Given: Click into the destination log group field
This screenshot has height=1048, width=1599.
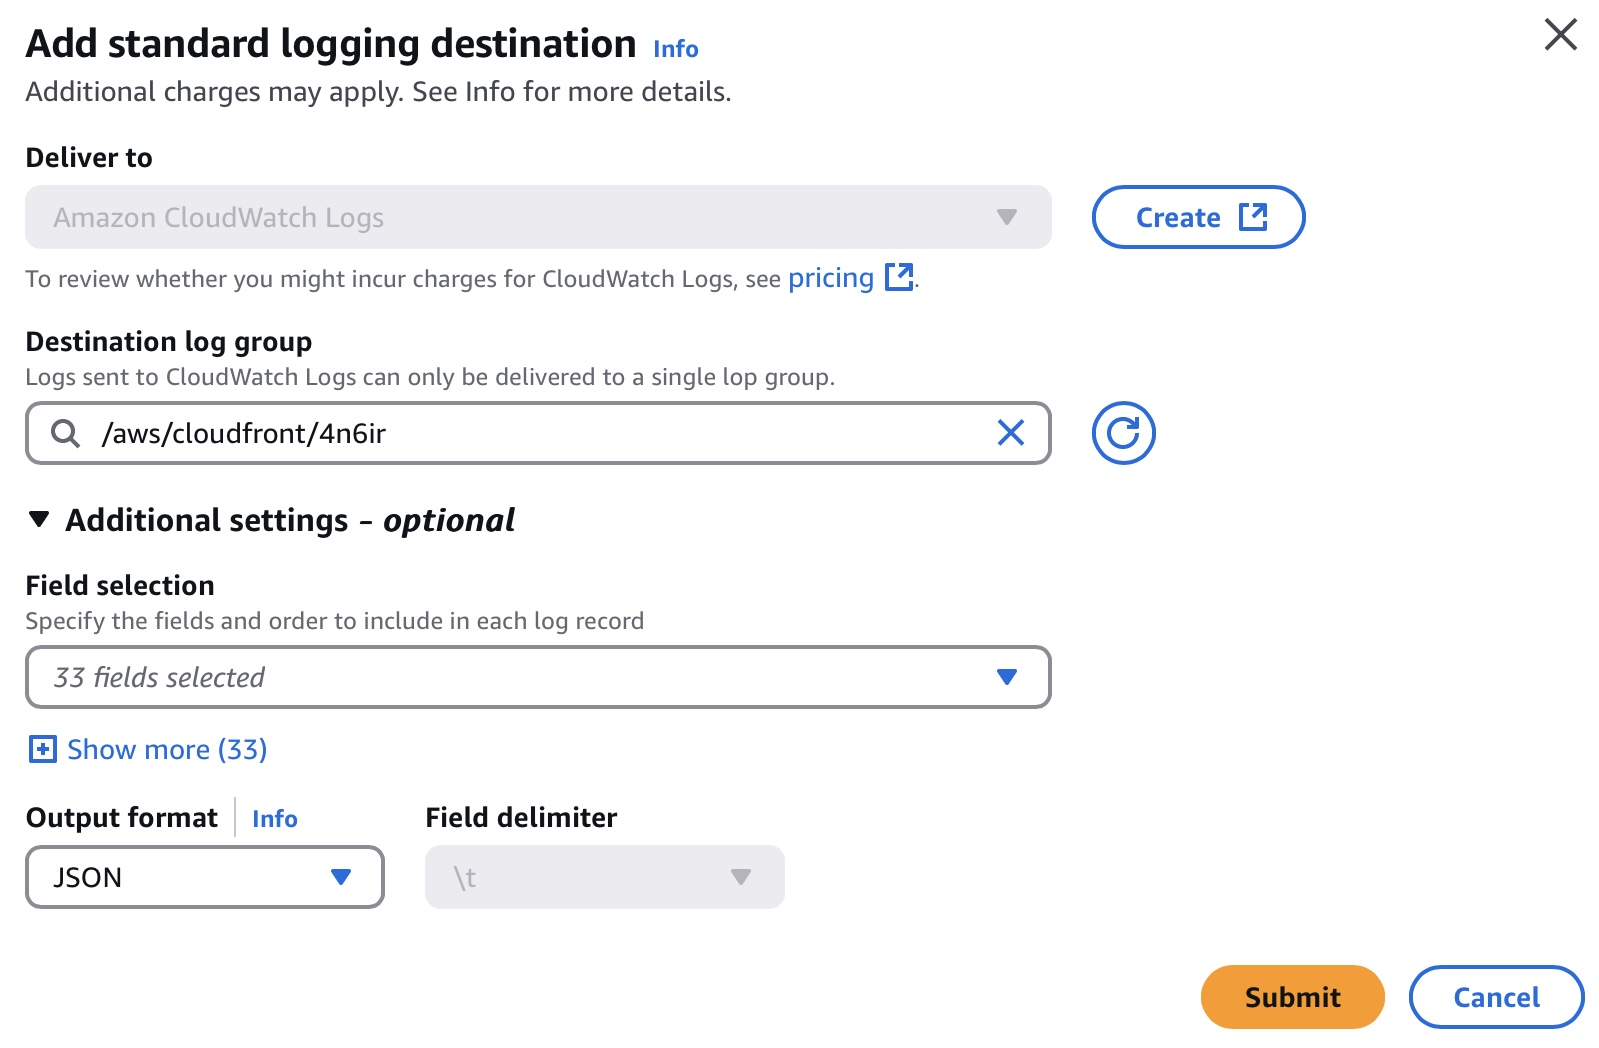Looking at the screenshot, I should pos(540,433).
